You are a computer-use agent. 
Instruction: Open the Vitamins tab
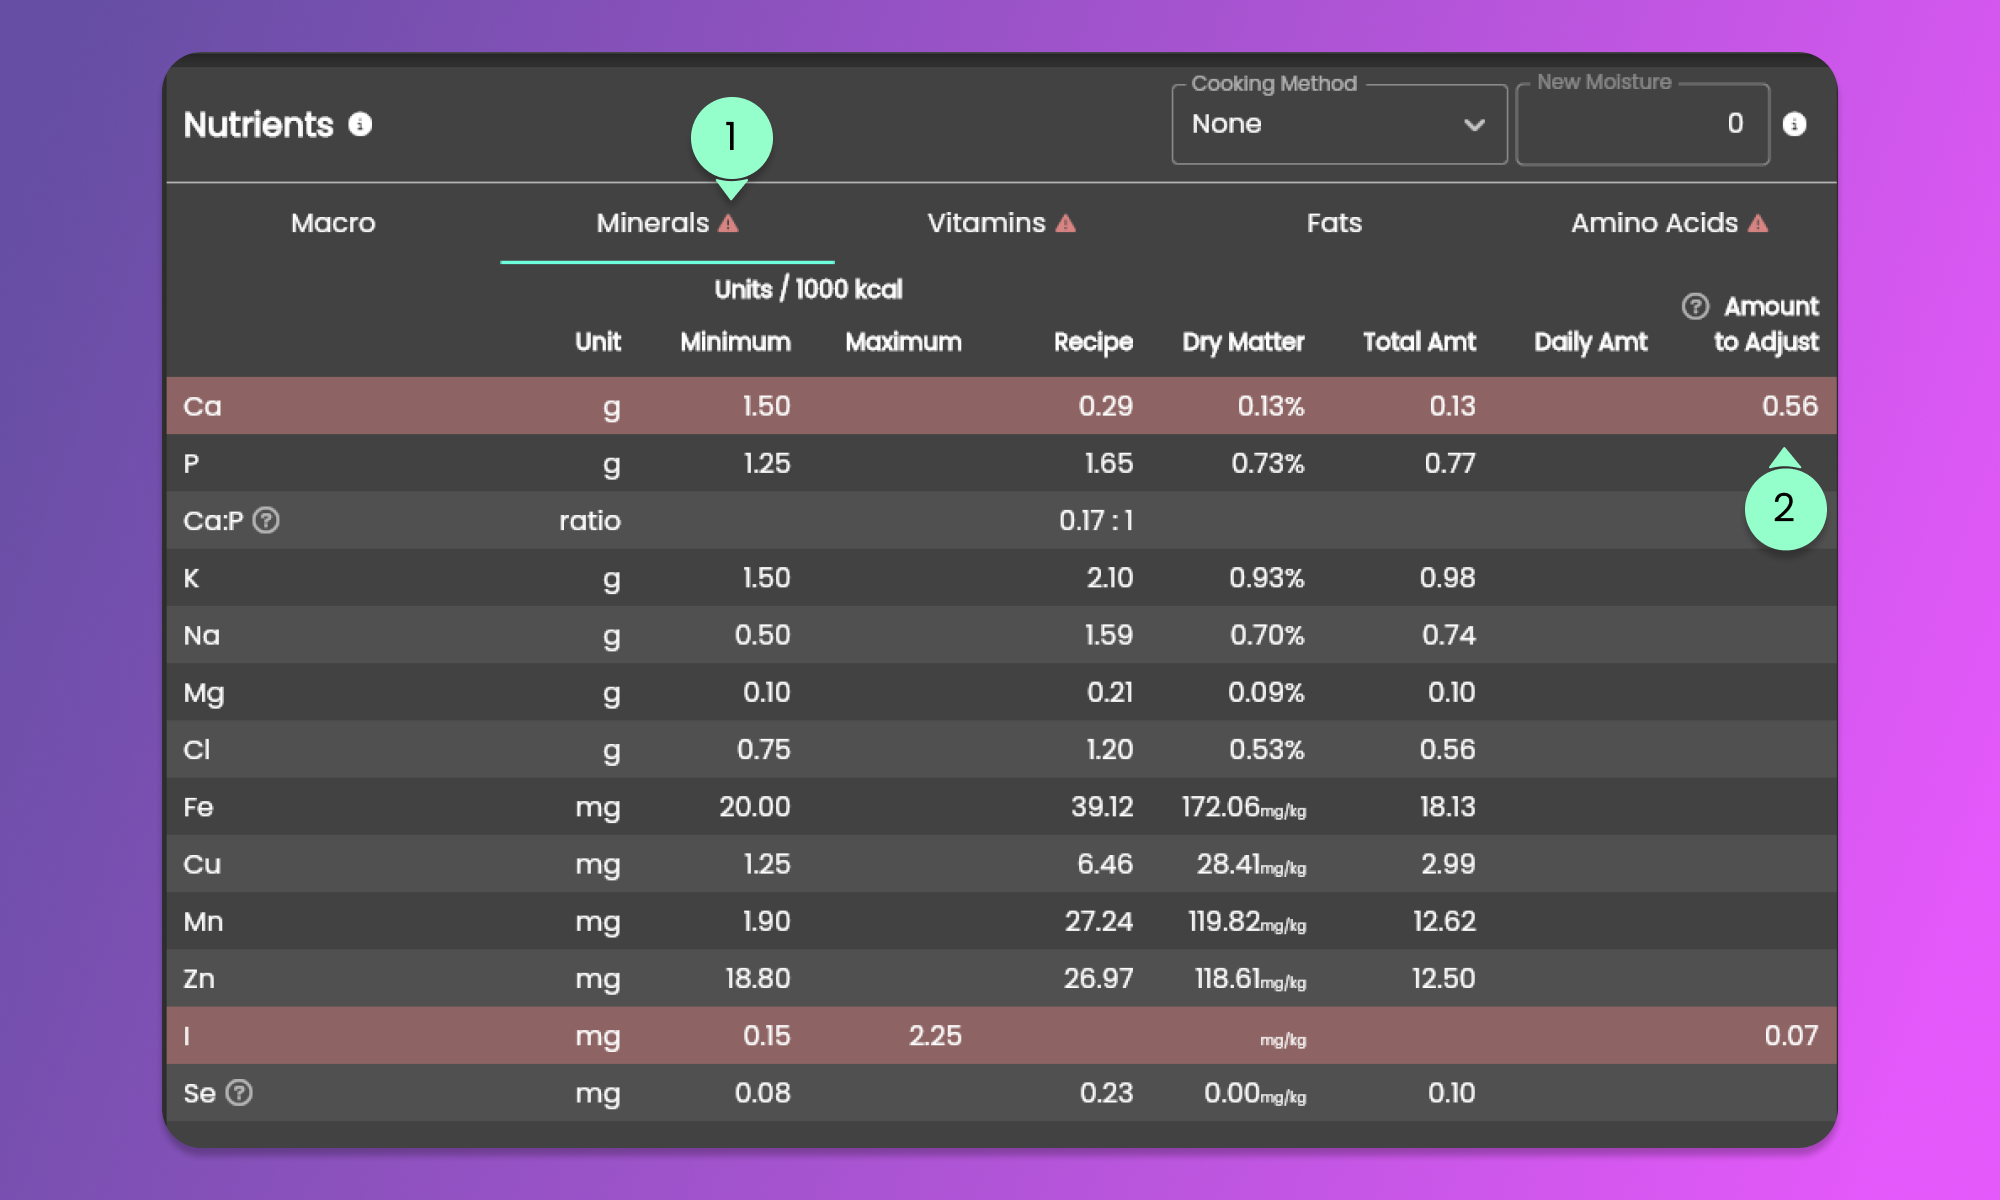pos(986,223)
